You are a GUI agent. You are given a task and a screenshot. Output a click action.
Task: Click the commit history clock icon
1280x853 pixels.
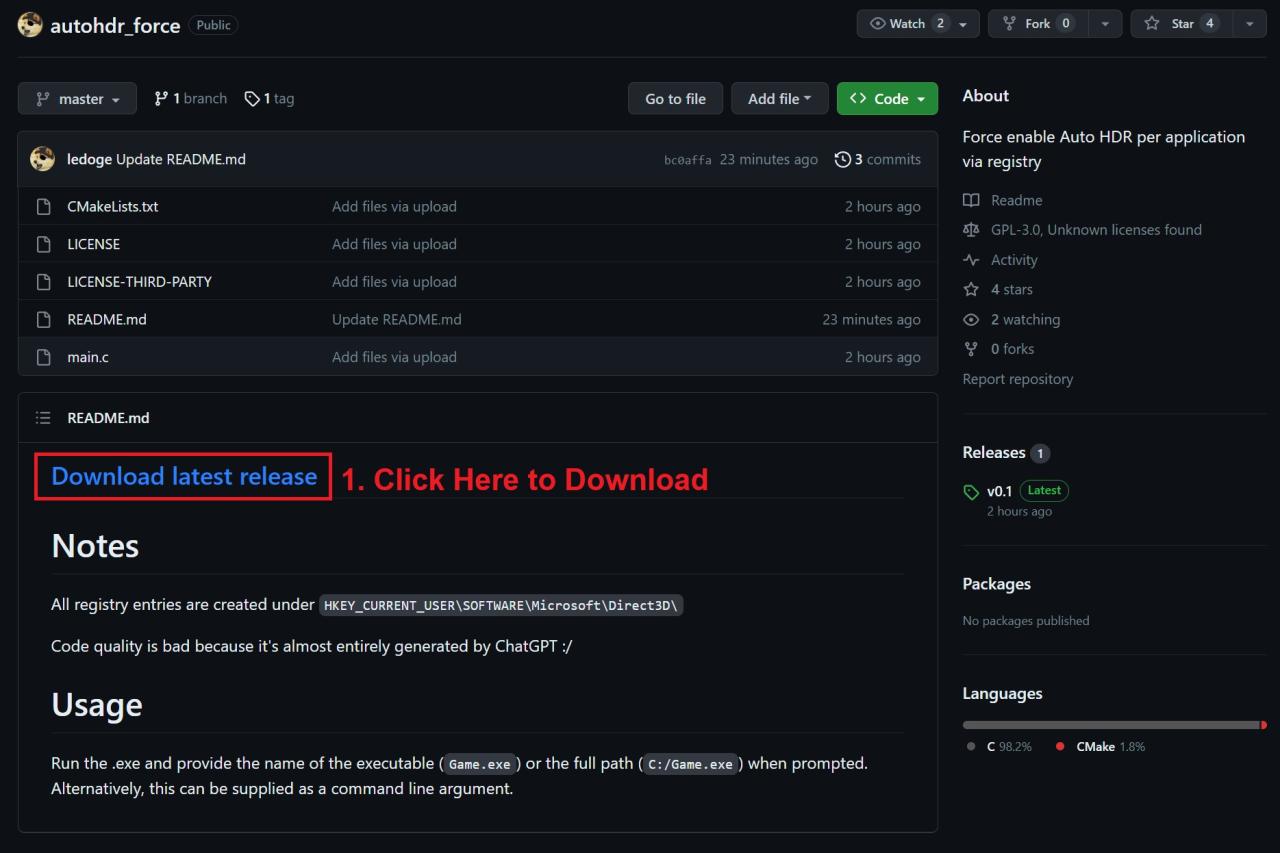pos(843,159)
